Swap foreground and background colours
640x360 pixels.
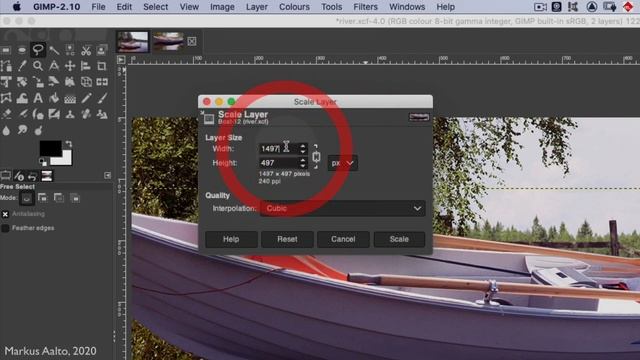point(69,144)
